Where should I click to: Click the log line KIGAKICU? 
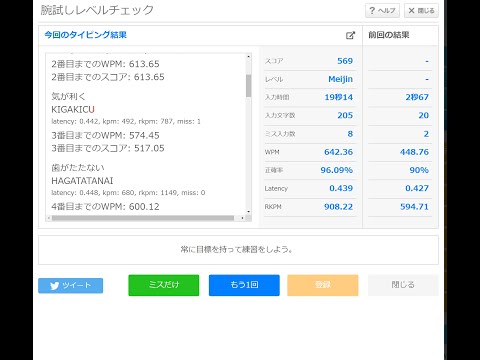point(73,110)
